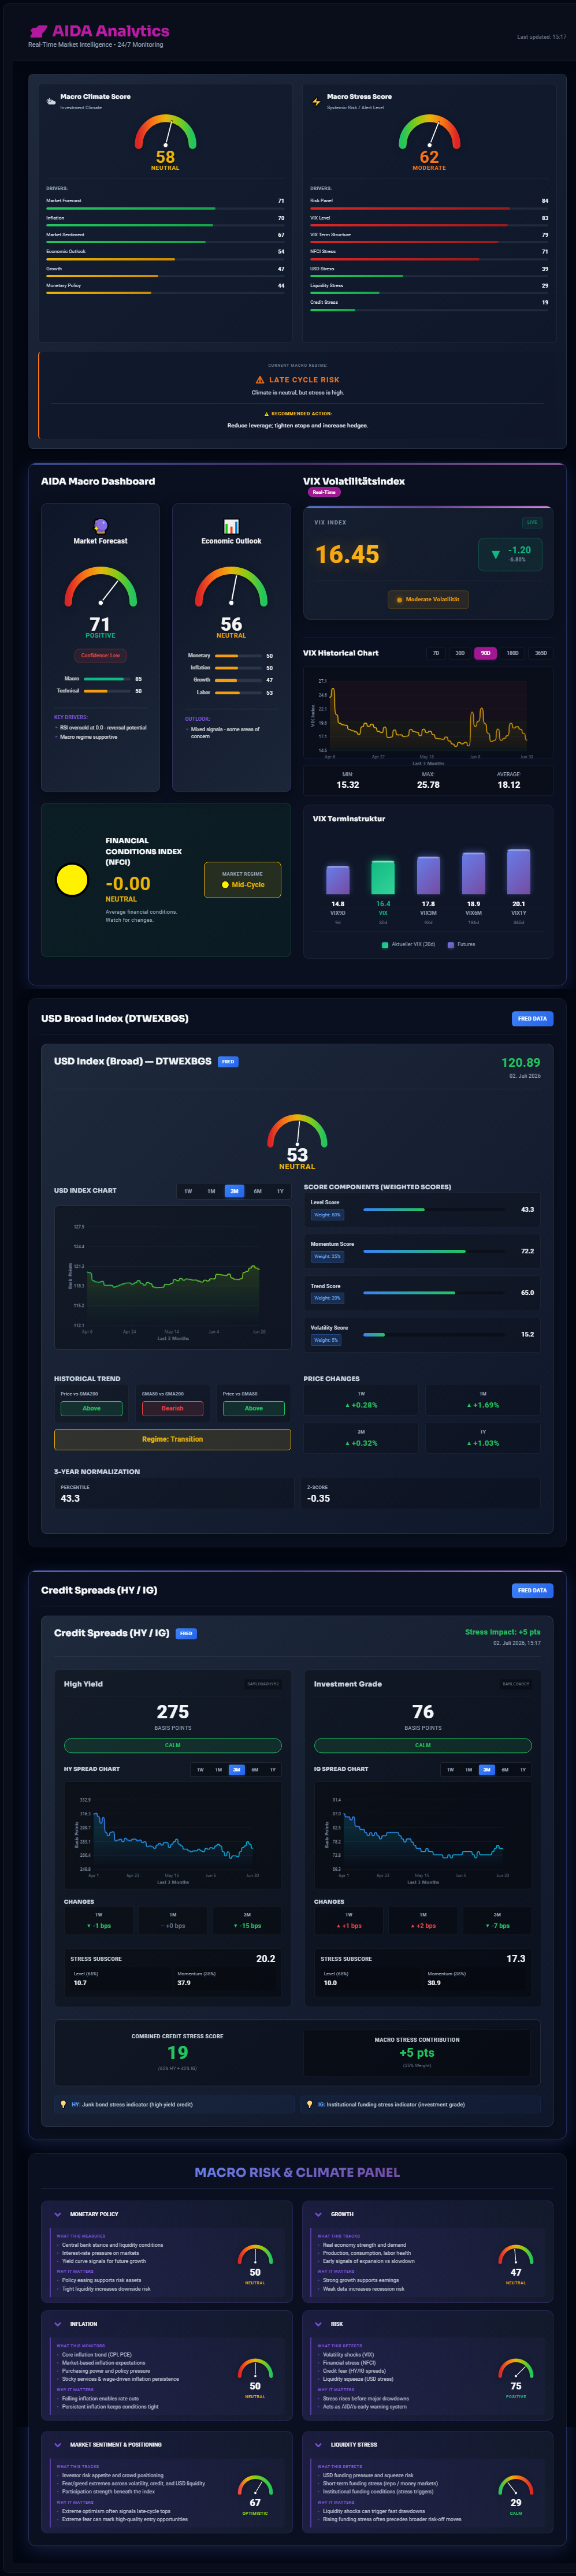576x2576 pixels.
Task: Click the Economic Outlook bar chart icon
Action: pyautogui.click(x=231, y=526)
